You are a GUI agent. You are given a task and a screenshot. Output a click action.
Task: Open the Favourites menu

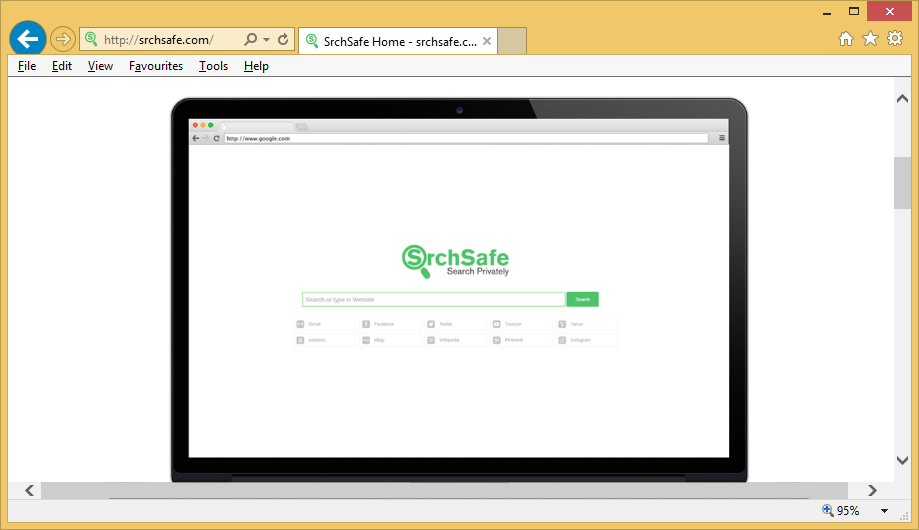click(156, 66)
